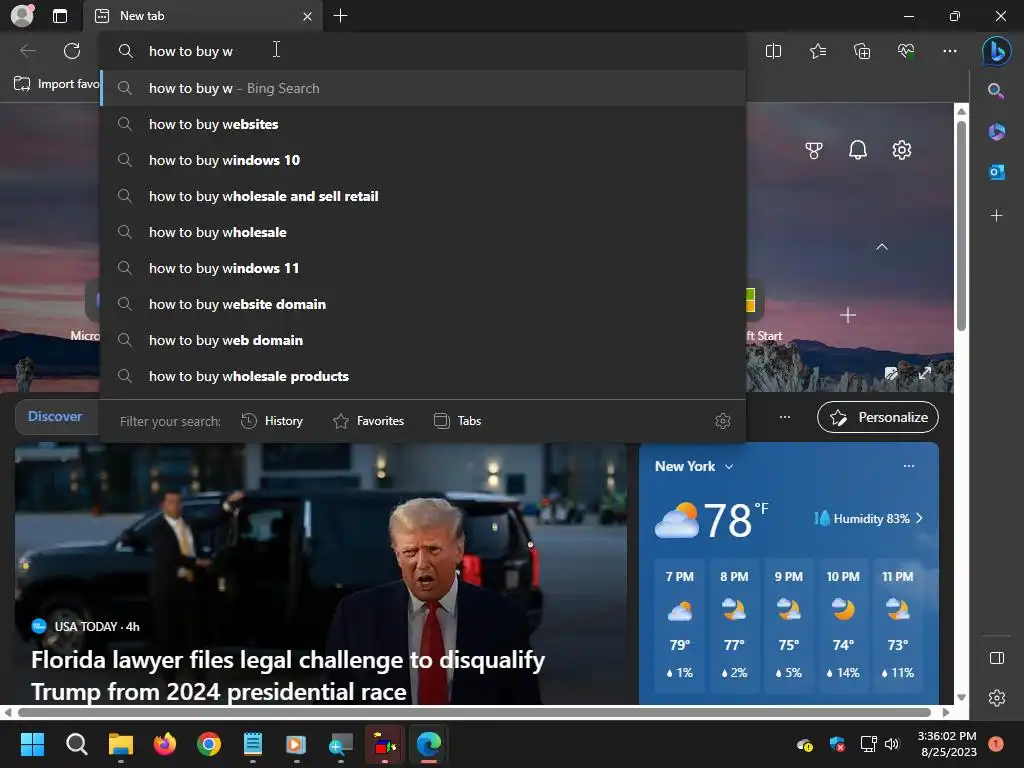Open weather card ellipsis options
Viewport: 1024px width, 768px height.
(x=908, y=466)
